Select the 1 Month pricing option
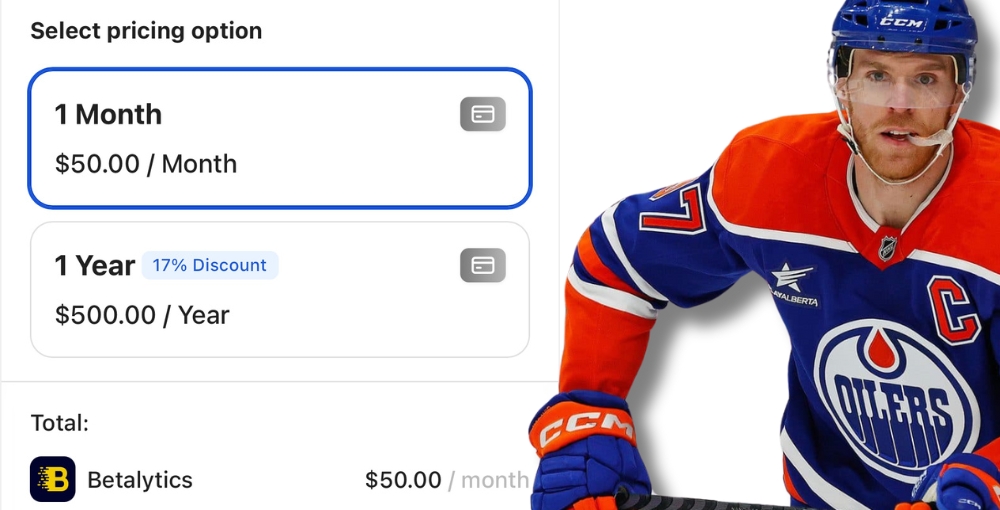The height and width of the screenshot is (510, 1000). click(x=279, y=138)
